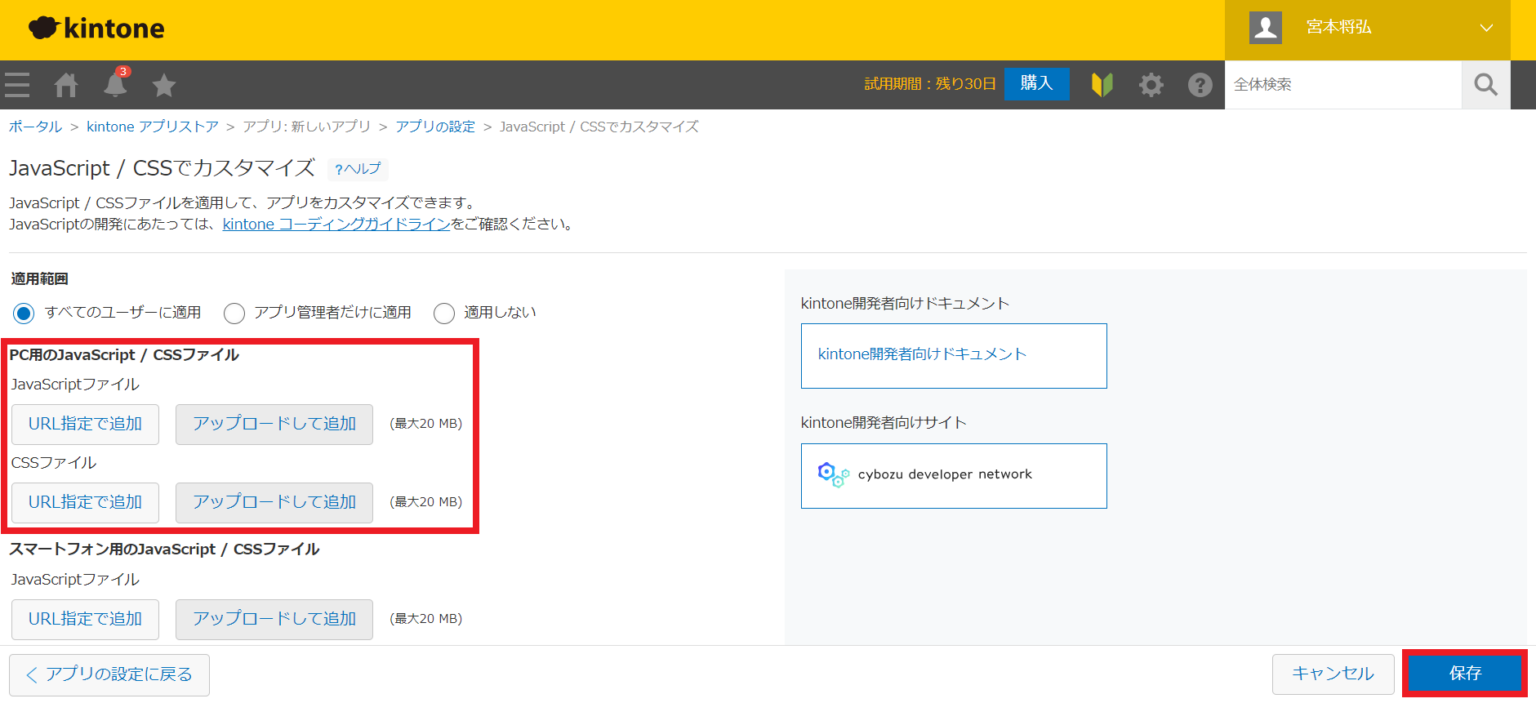This screenshot has height=703, width=1536.
Task: Expand the 宮本将弘 account dropdown
Action: [1338, 27]
